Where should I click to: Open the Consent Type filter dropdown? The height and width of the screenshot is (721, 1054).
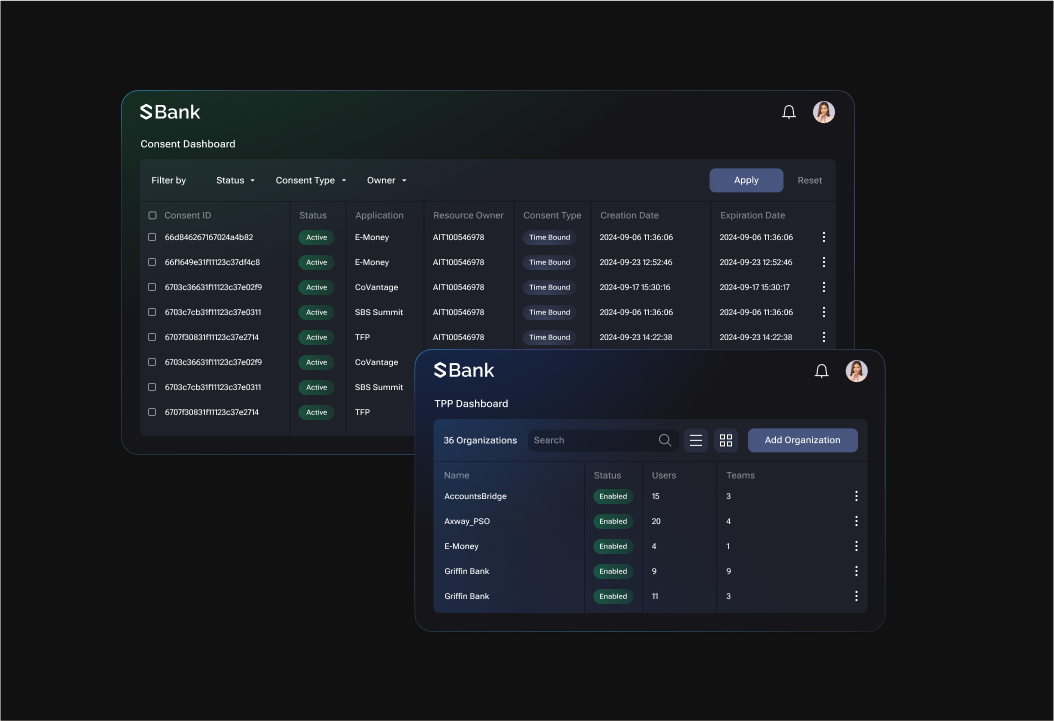[310, 180]
